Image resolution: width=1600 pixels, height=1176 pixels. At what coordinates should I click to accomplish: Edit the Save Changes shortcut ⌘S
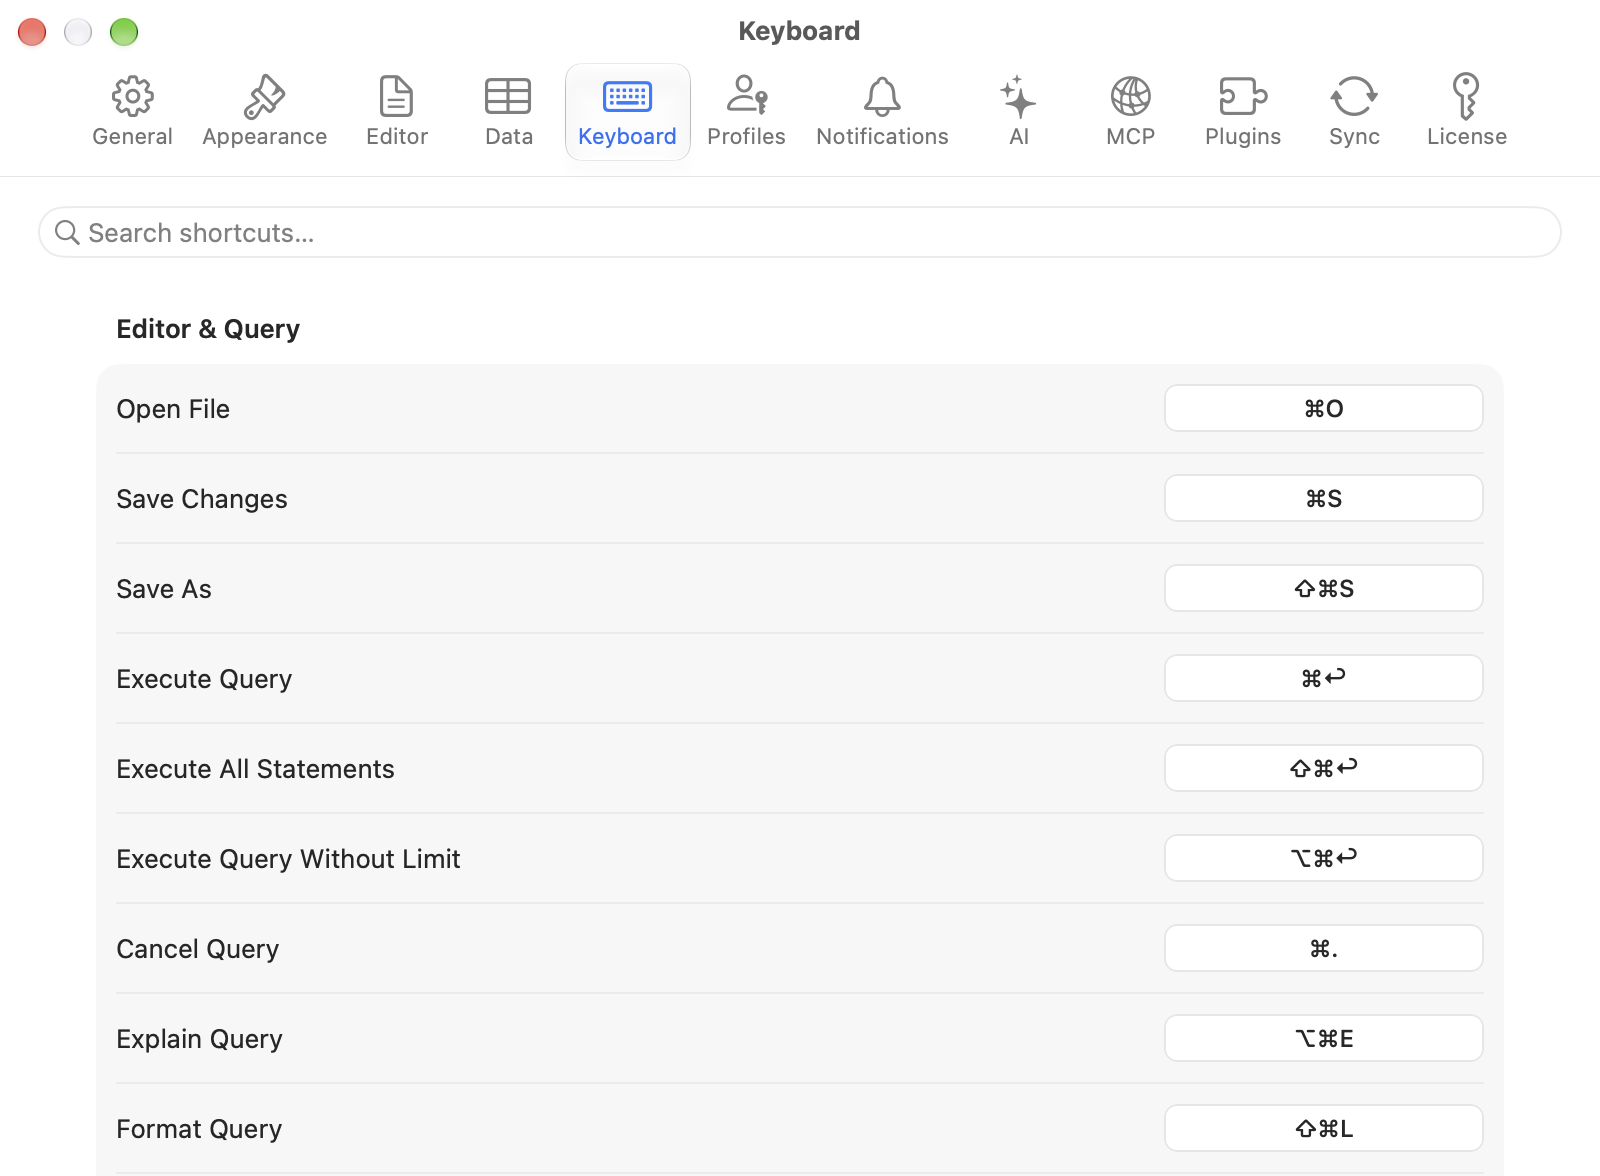click(1323, 499)
